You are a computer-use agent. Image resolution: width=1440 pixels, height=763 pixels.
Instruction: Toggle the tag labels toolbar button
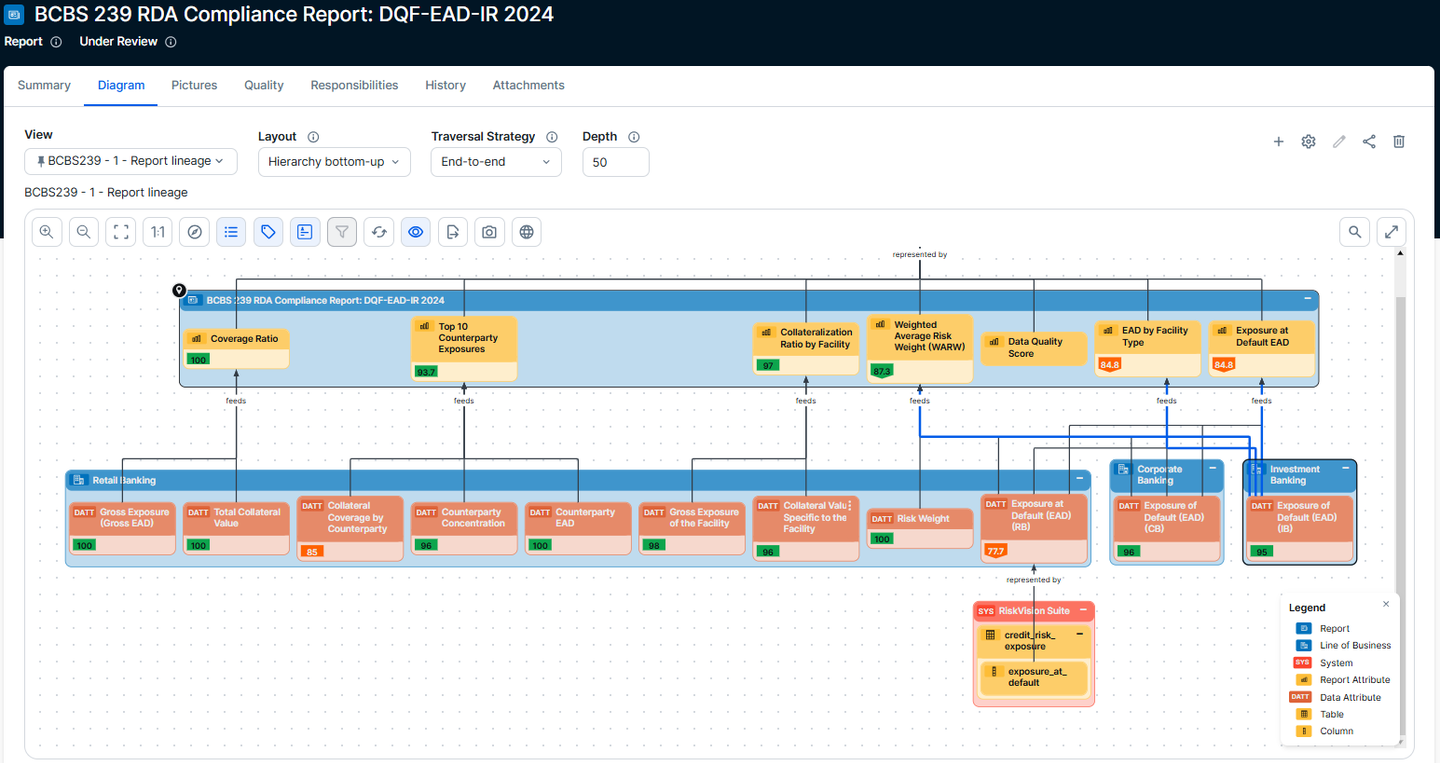(x=268, y=232)
